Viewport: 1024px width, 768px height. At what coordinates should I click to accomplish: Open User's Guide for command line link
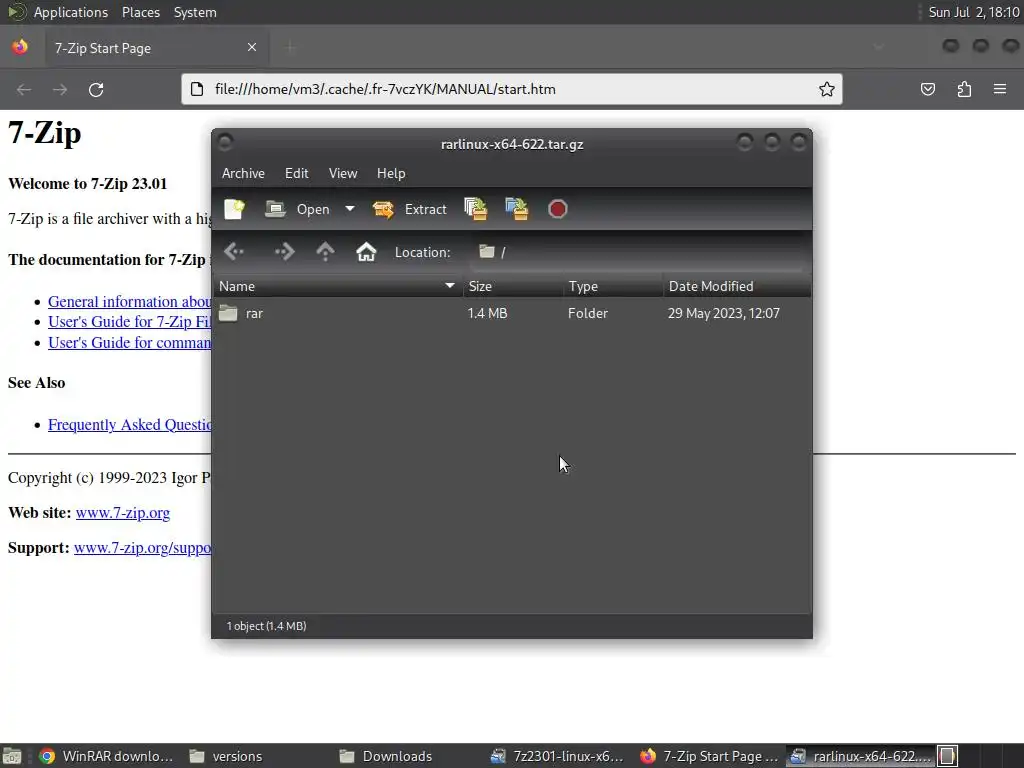point(129,343)
